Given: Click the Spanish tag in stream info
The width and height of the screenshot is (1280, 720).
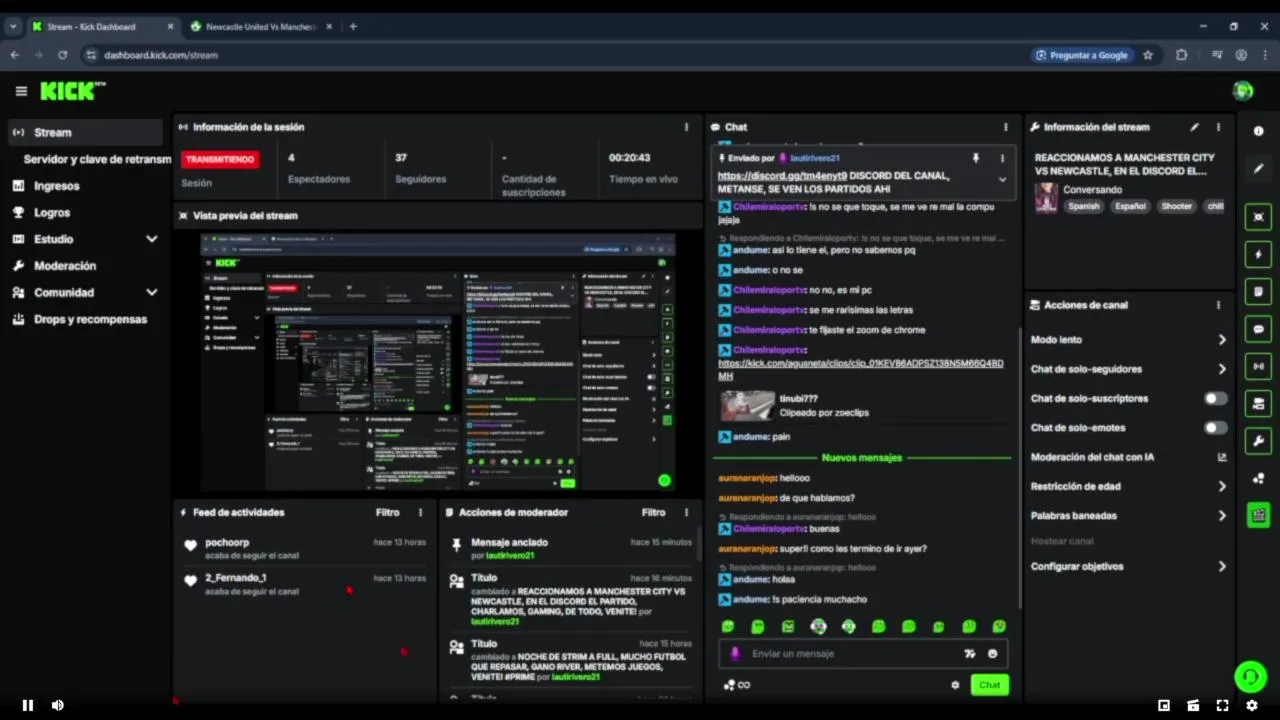Looking at the screenshot, I should pyautogui.click(x=1083, y=206).
